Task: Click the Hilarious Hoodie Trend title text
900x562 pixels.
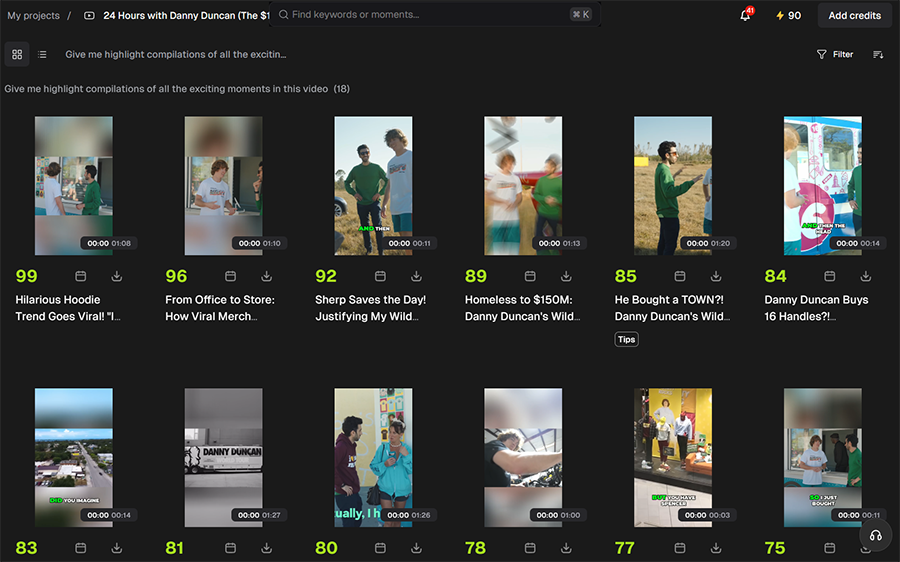Action: coord(68,308)
